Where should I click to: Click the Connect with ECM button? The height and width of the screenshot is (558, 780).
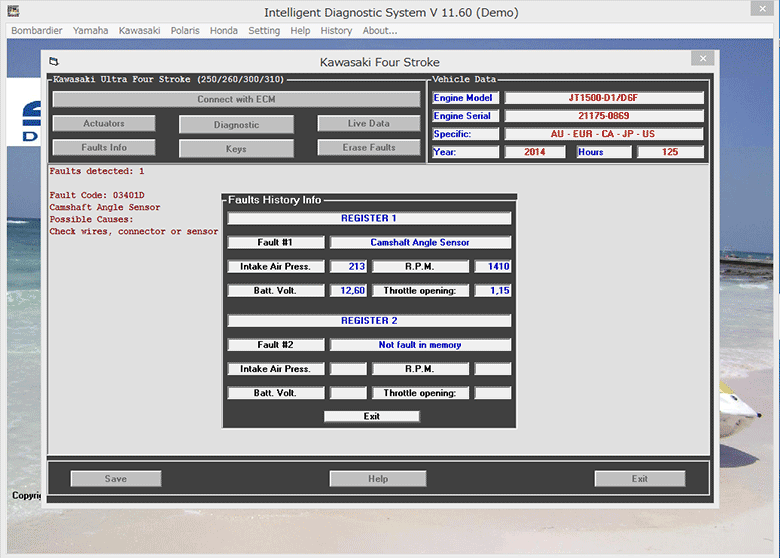tap(236, 99)
